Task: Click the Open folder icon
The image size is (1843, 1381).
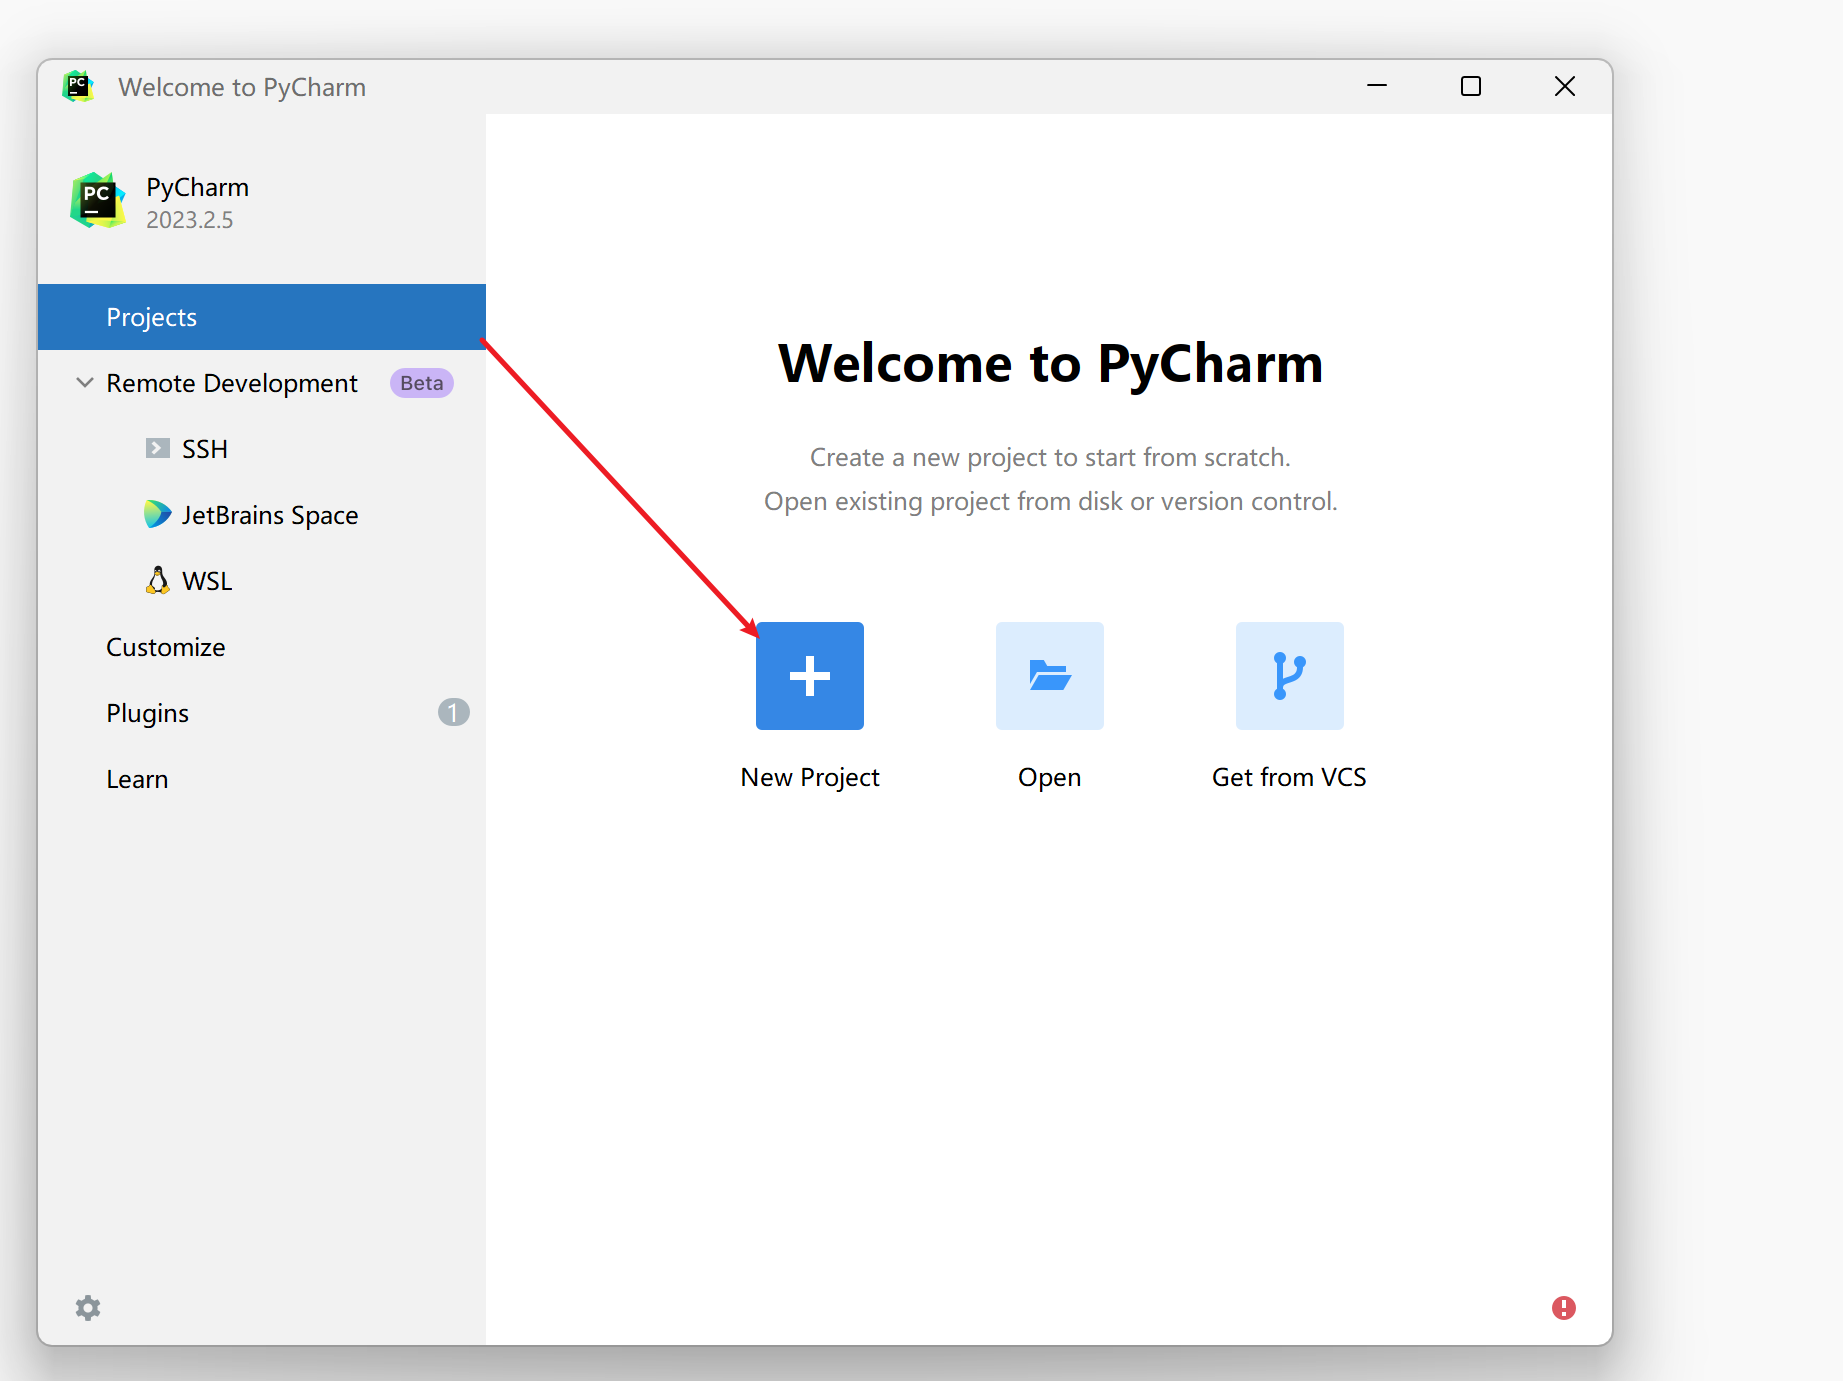Action: coord(1049,676)
